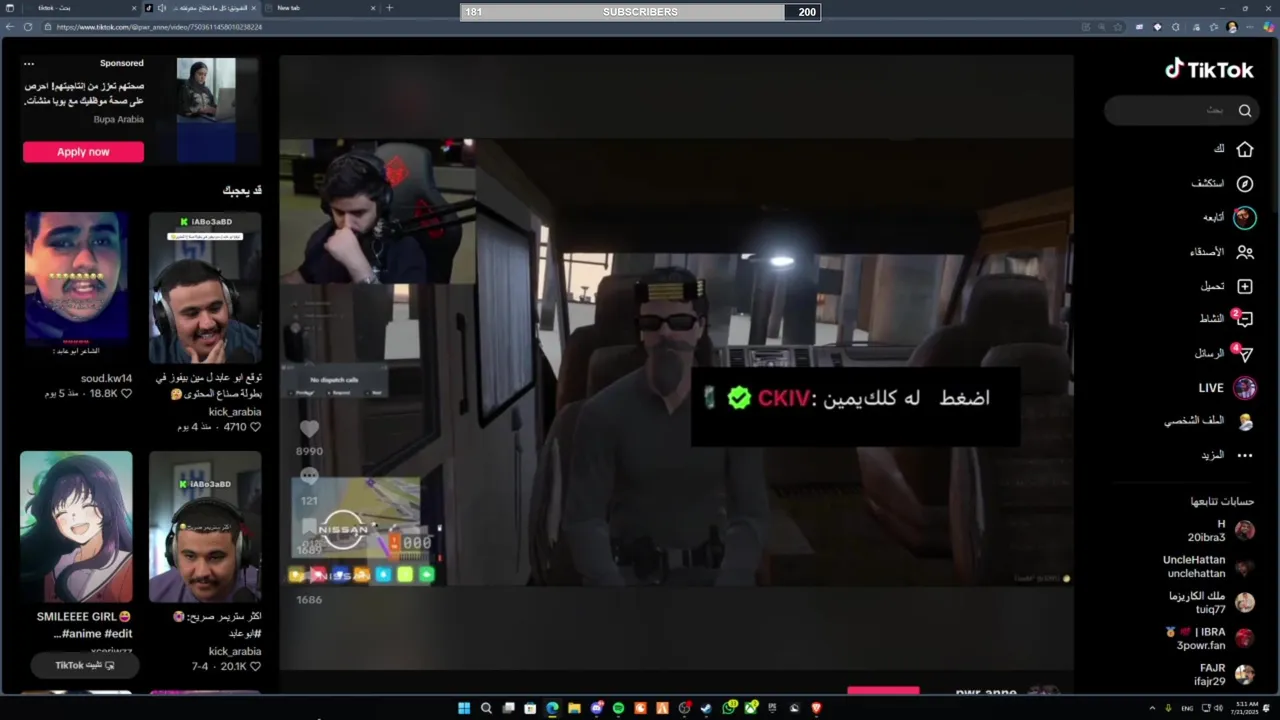Image resolution: width=1280 pixels, height=720 pixels.
Task: Click the TikTok install app button
Action: coord(85,665)
